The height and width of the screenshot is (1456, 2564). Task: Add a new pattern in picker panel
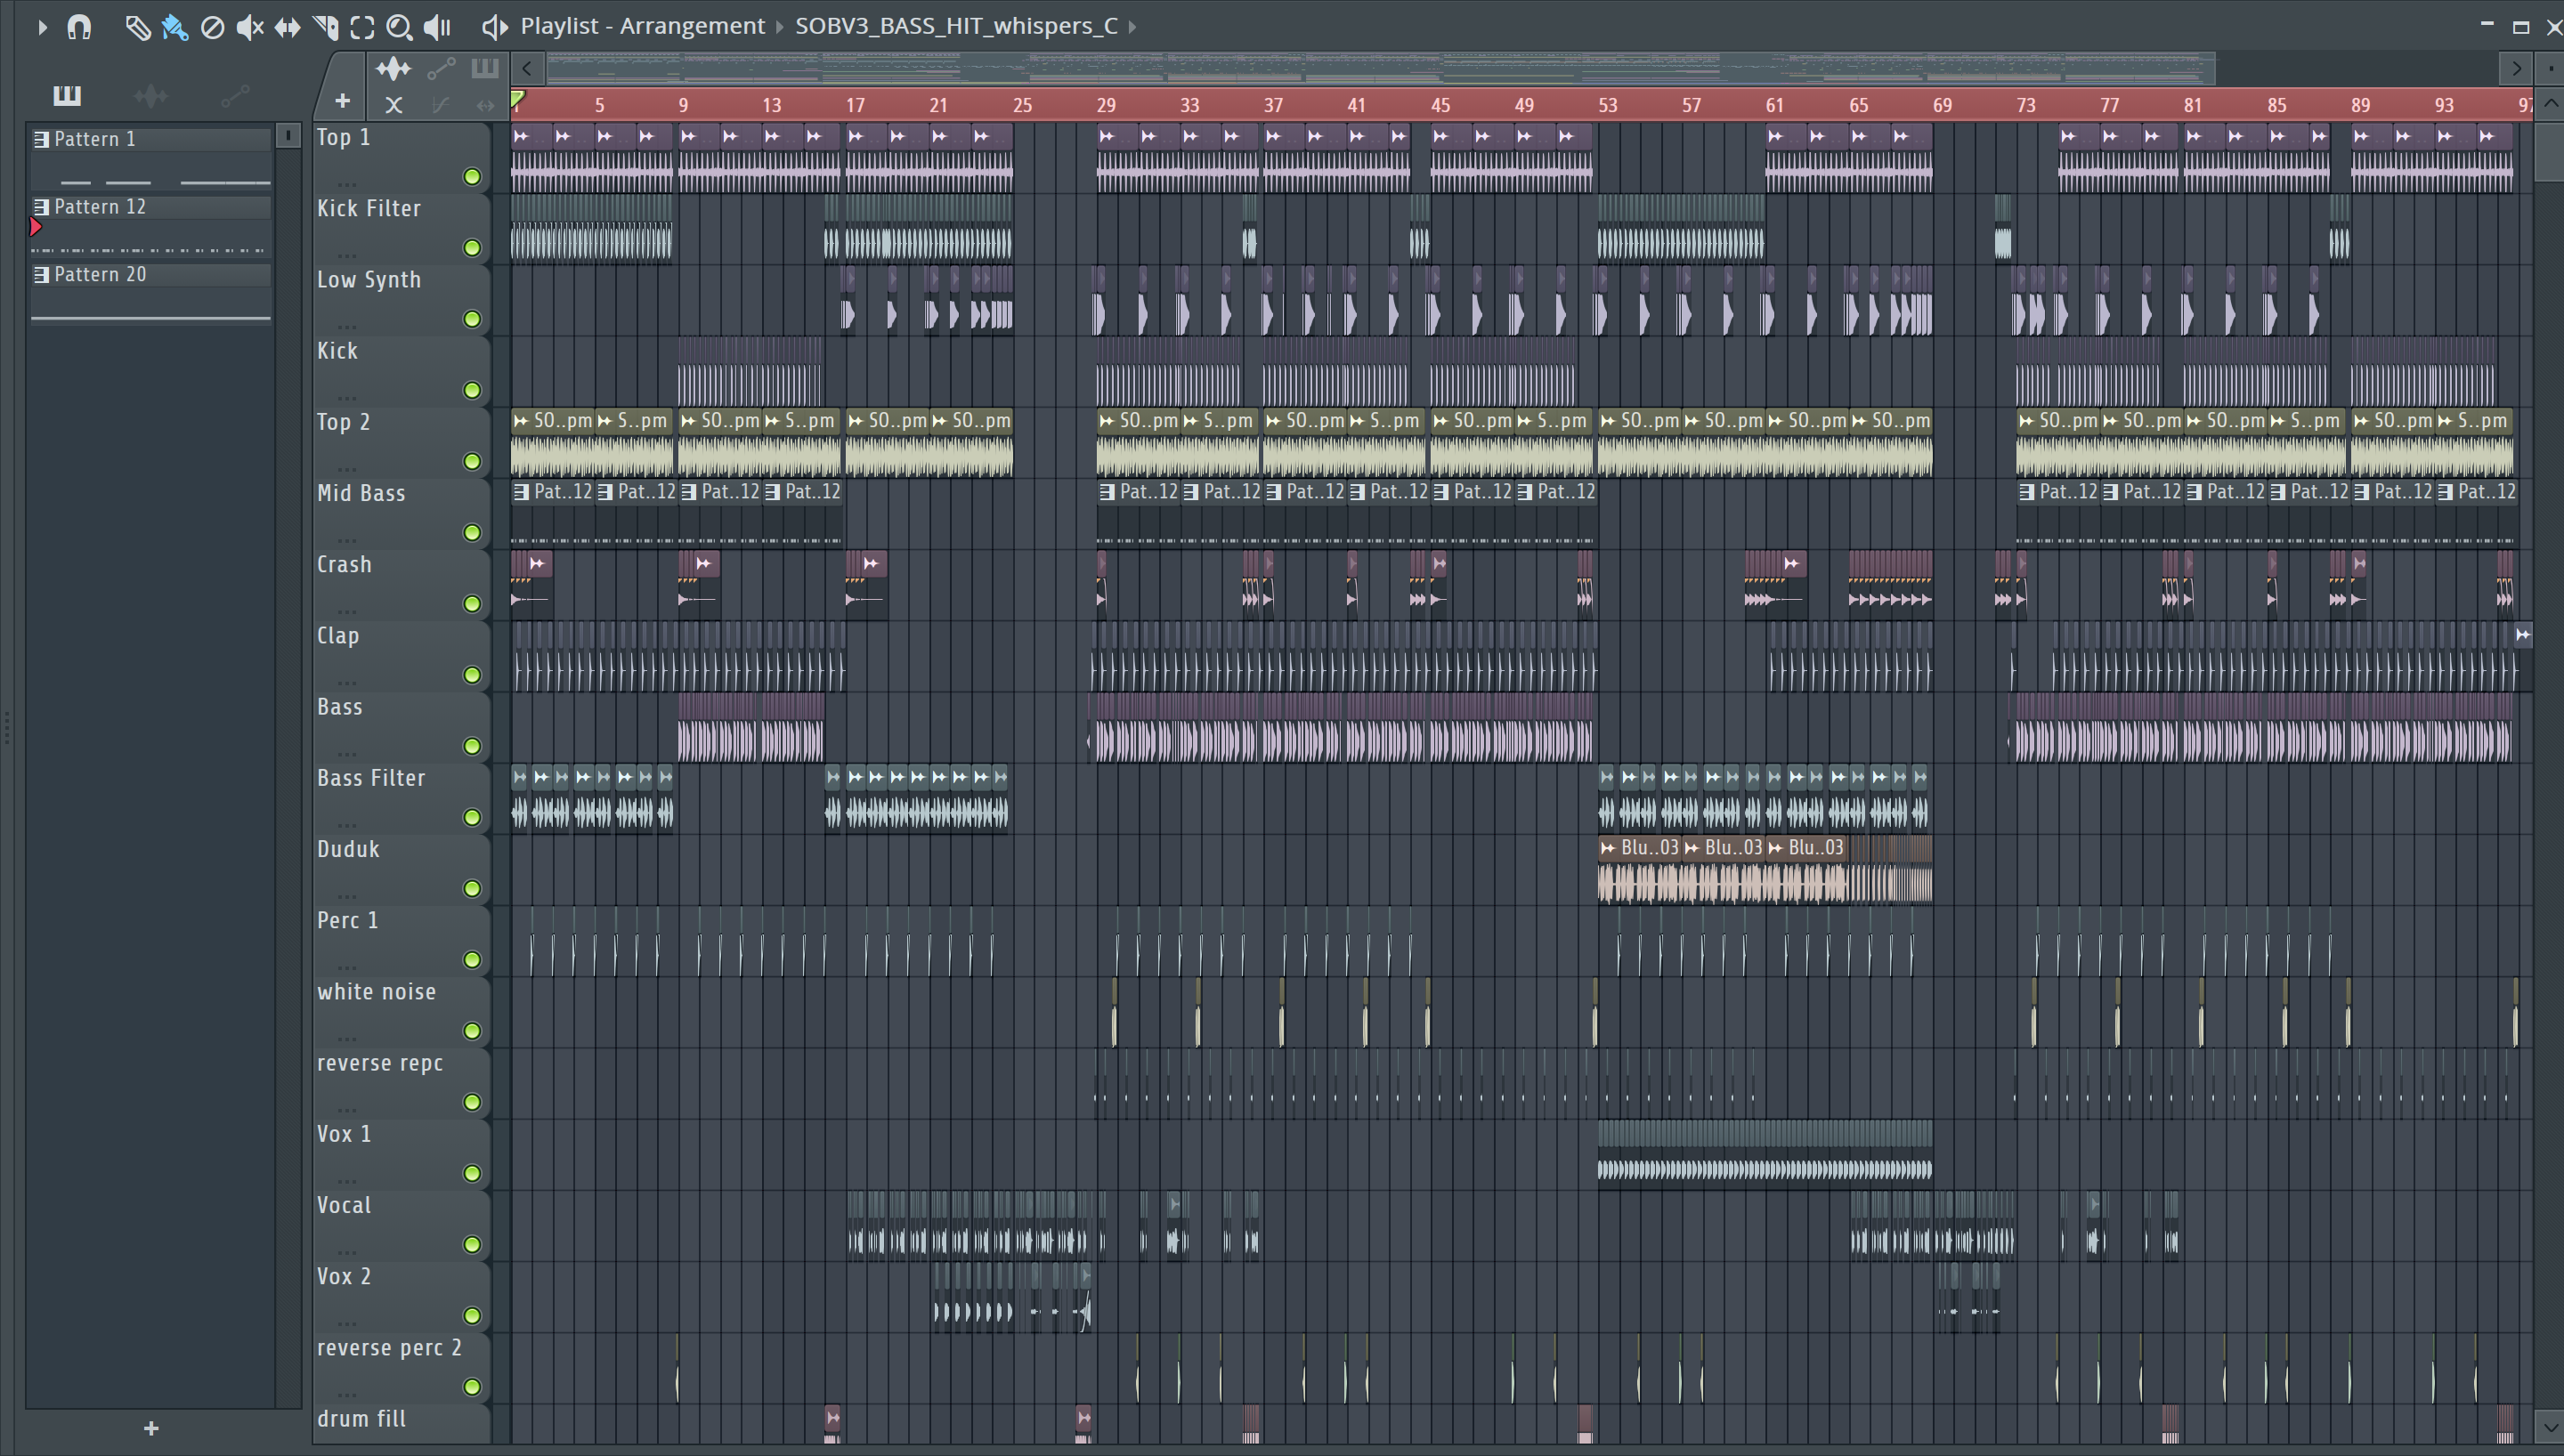pos(151,1429)
